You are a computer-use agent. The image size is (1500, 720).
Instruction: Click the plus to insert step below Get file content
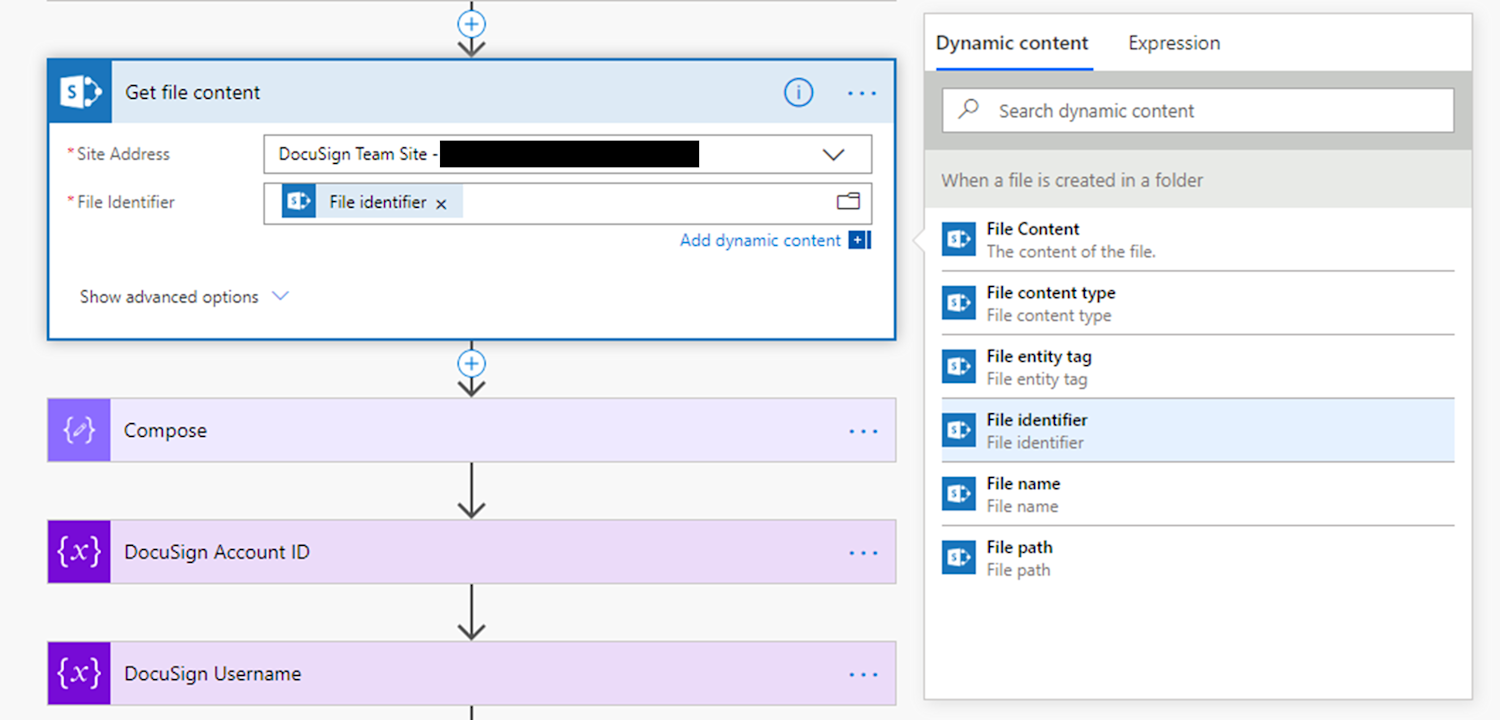click(471, 363)
